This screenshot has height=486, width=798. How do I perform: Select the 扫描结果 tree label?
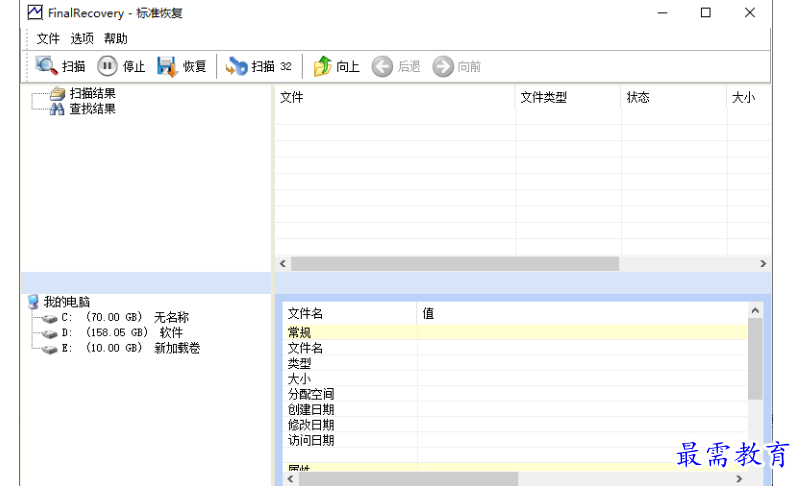(x=93, y=93)
